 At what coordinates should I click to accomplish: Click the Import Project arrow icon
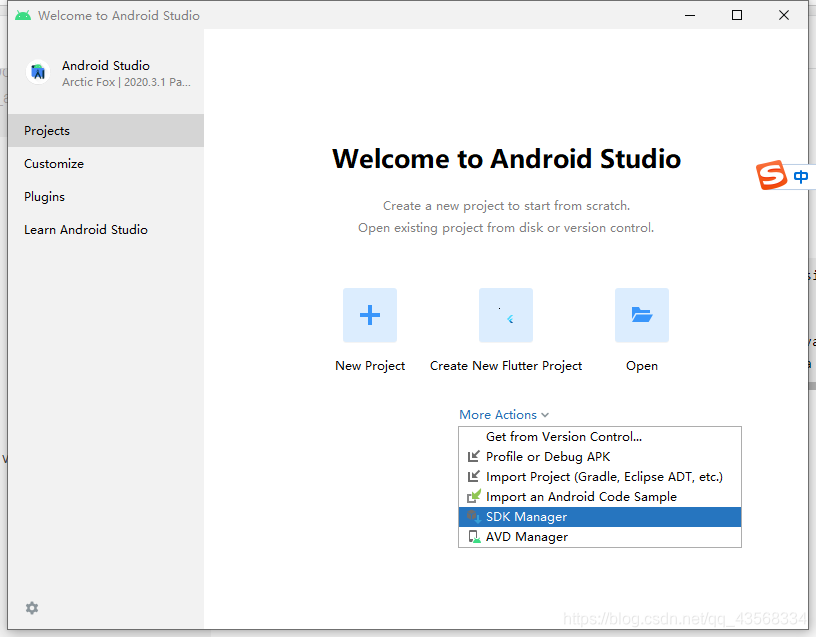click(x=474, y=477)
